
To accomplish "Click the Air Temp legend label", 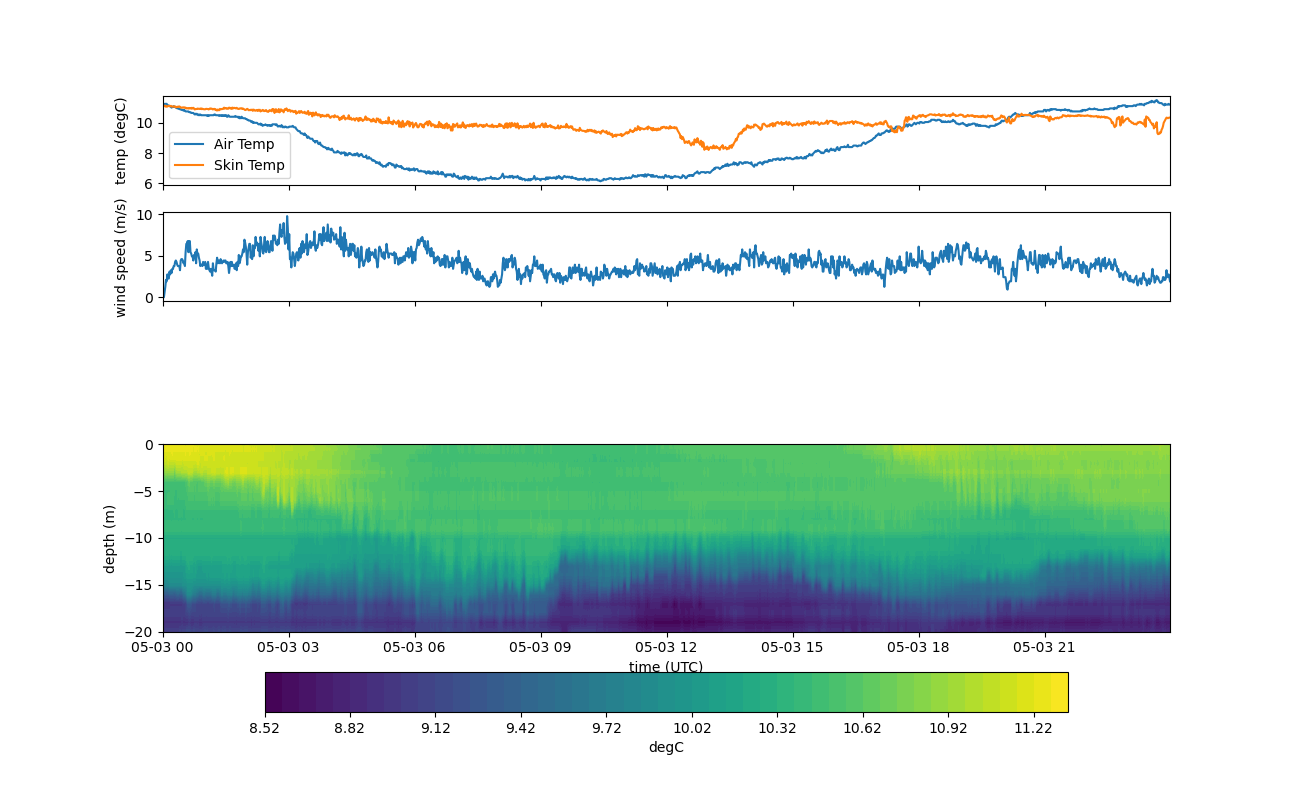I will pos(243,144).
